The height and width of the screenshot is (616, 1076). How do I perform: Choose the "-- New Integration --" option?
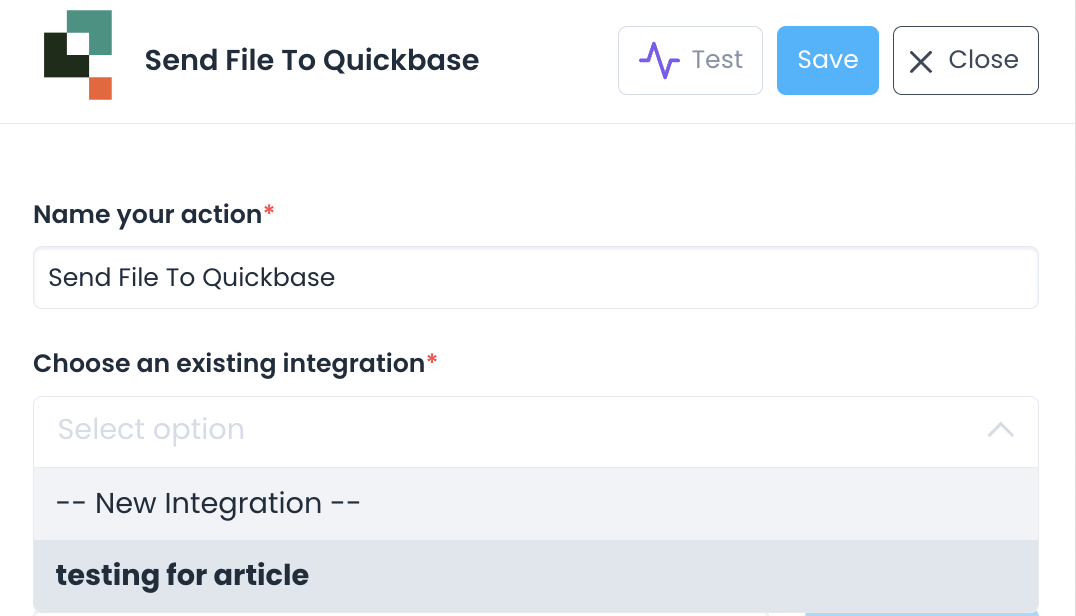point(208,503)
